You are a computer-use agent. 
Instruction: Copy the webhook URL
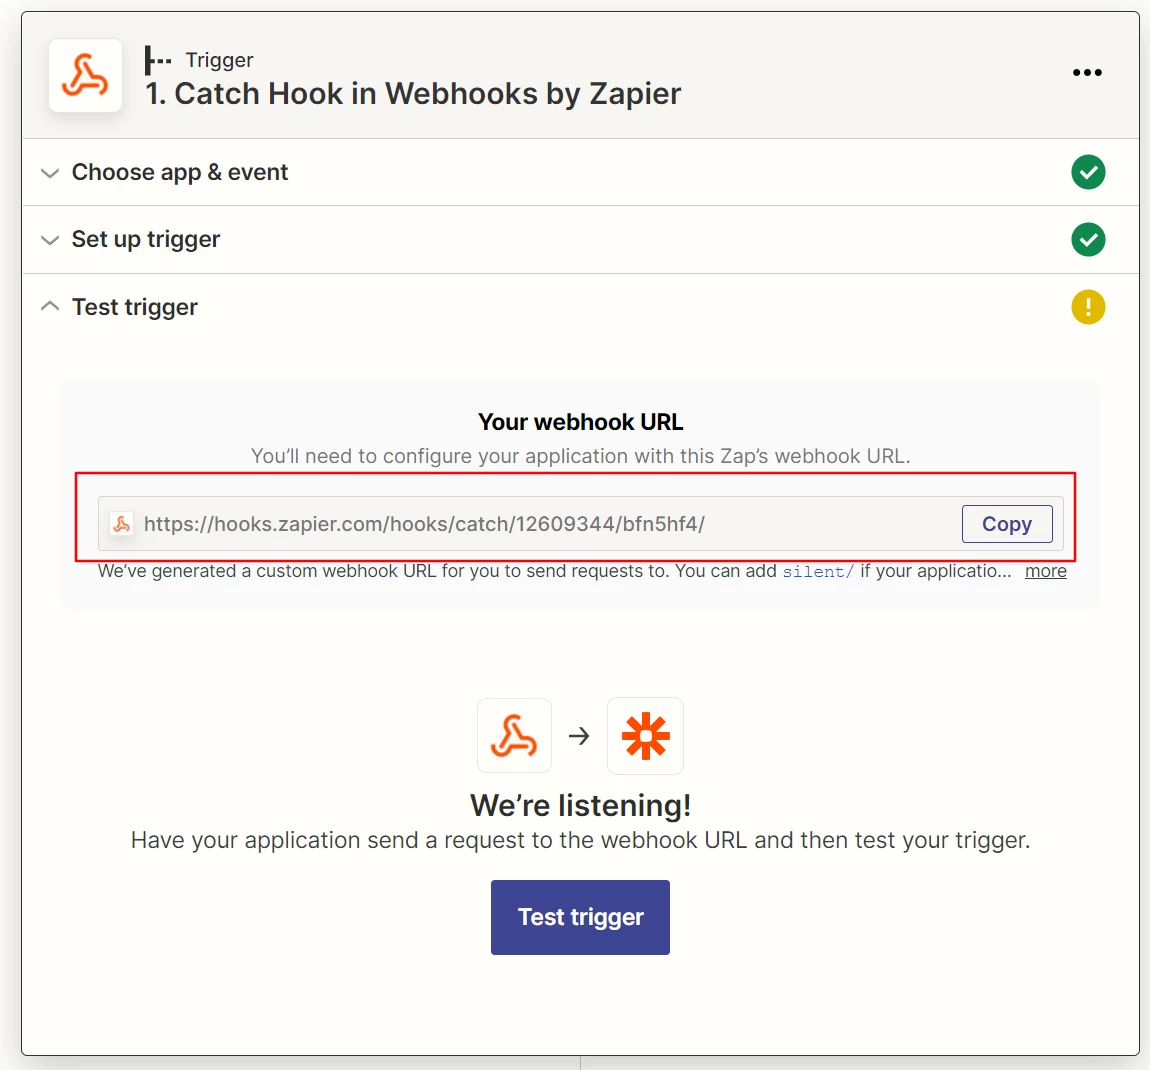1007,524
